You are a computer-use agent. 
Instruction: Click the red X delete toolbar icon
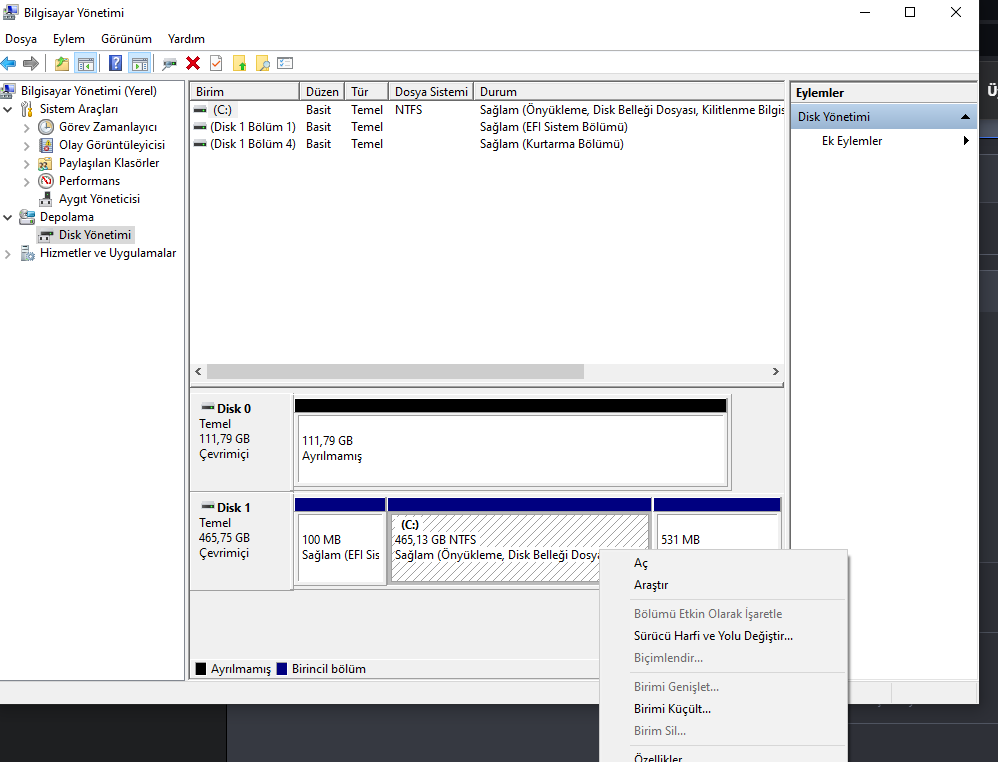pyautogui.click(x=193, y=64)
